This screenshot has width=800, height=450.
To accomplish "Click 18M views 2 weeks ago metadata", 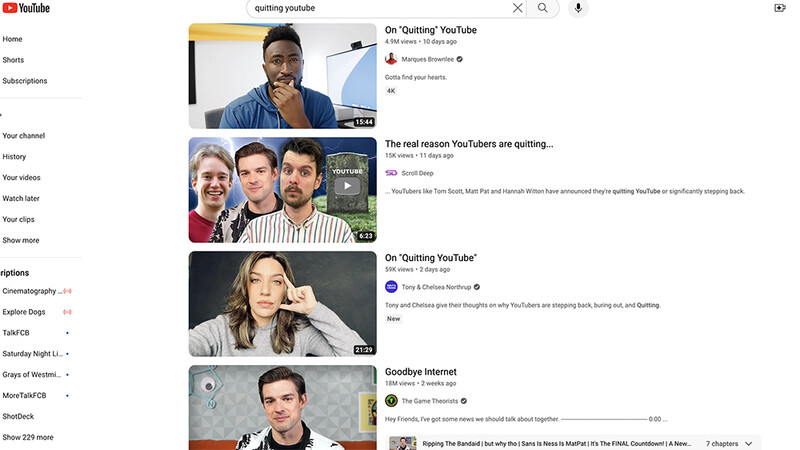I will (x=420, y=383).
